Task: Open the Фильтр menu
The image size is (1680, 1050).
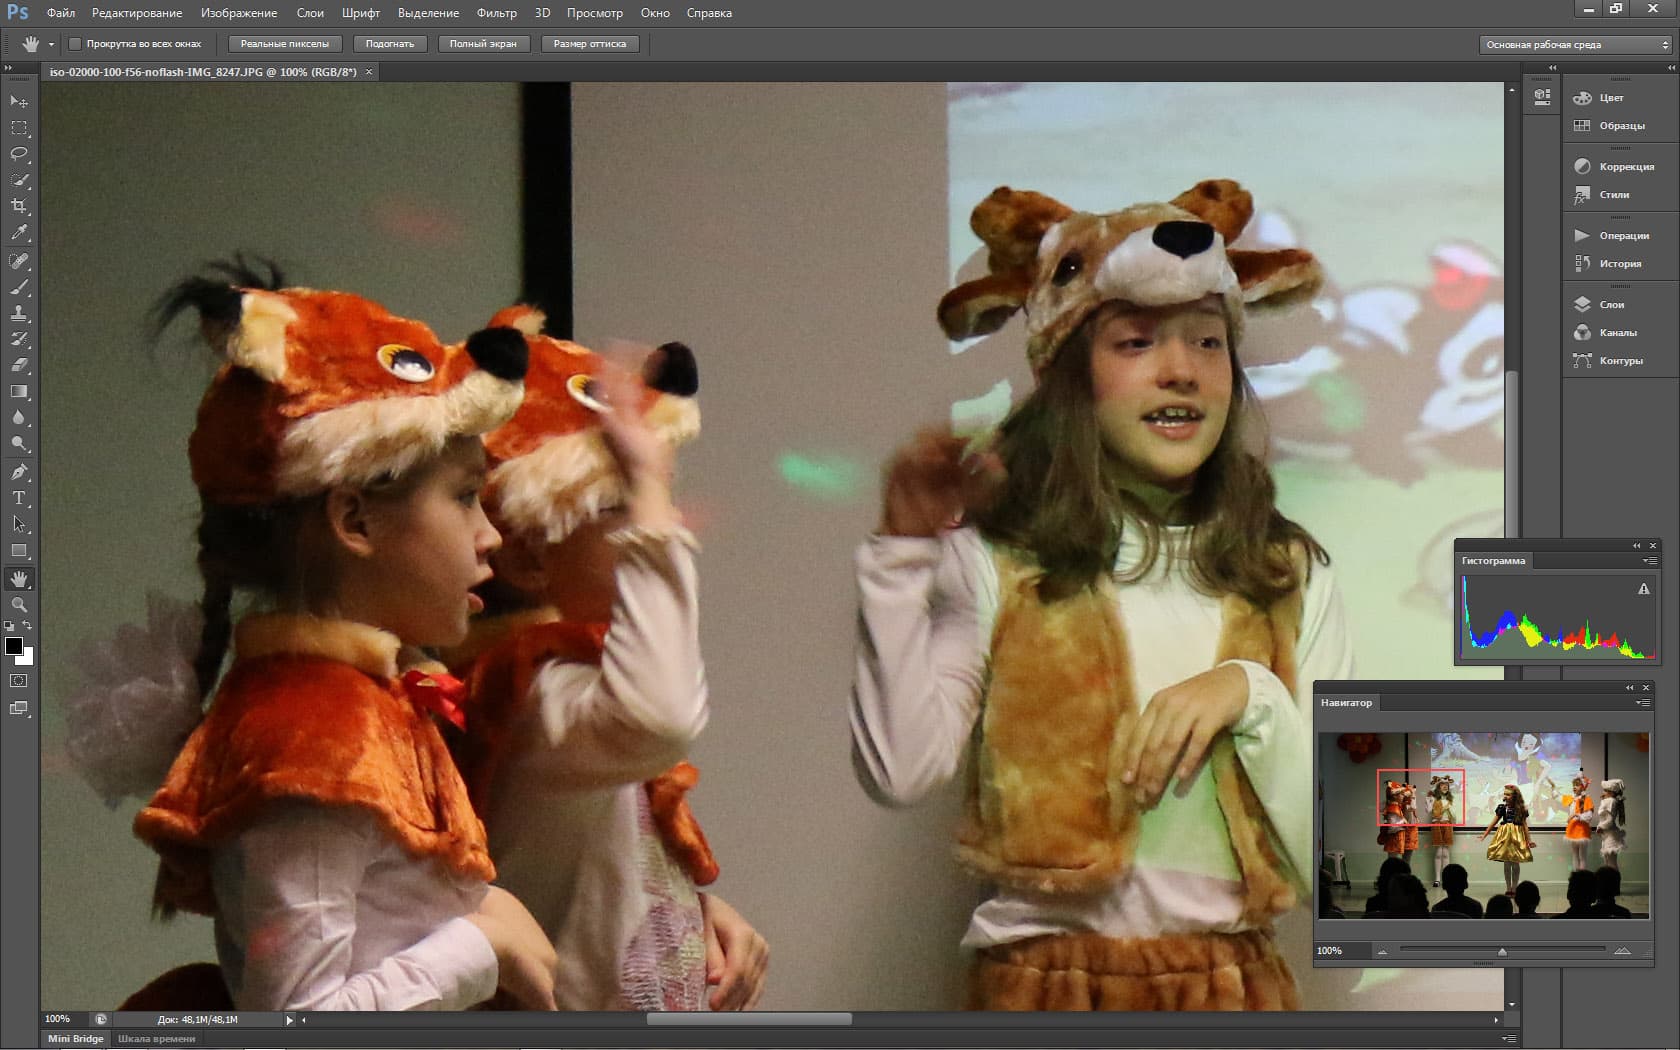Action: pyautogui.click(x=496, y=13)
